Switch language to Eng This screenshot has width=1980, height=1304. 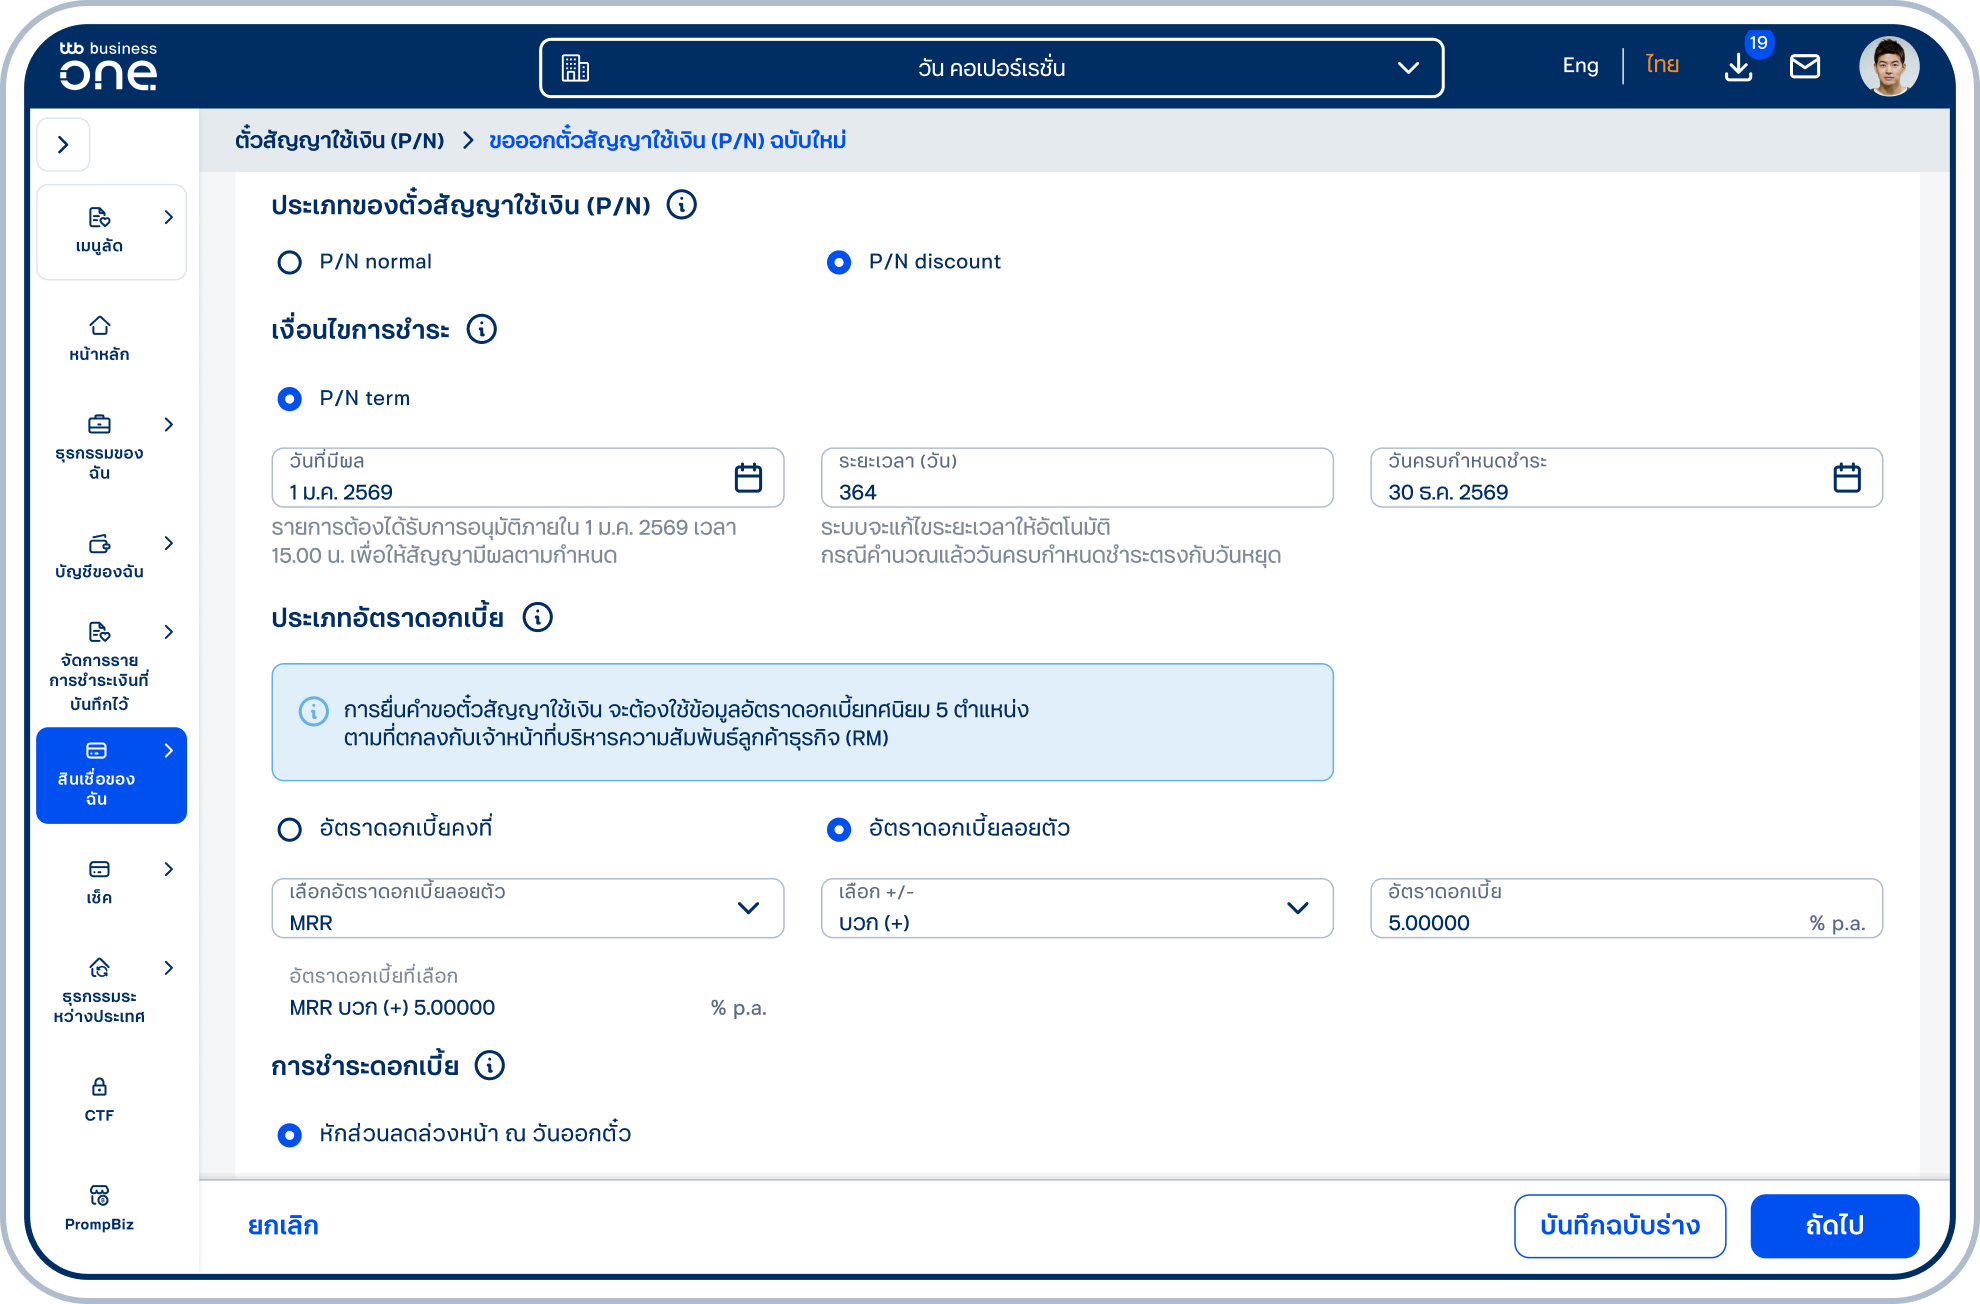point(1580,66)
